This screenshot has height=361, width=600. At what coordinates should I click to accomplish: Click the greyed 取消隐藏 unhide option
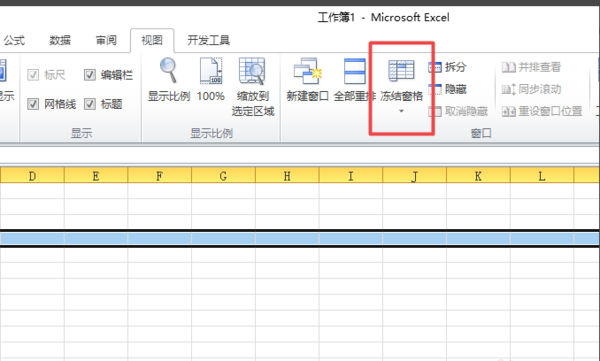(x=458, y=111)
